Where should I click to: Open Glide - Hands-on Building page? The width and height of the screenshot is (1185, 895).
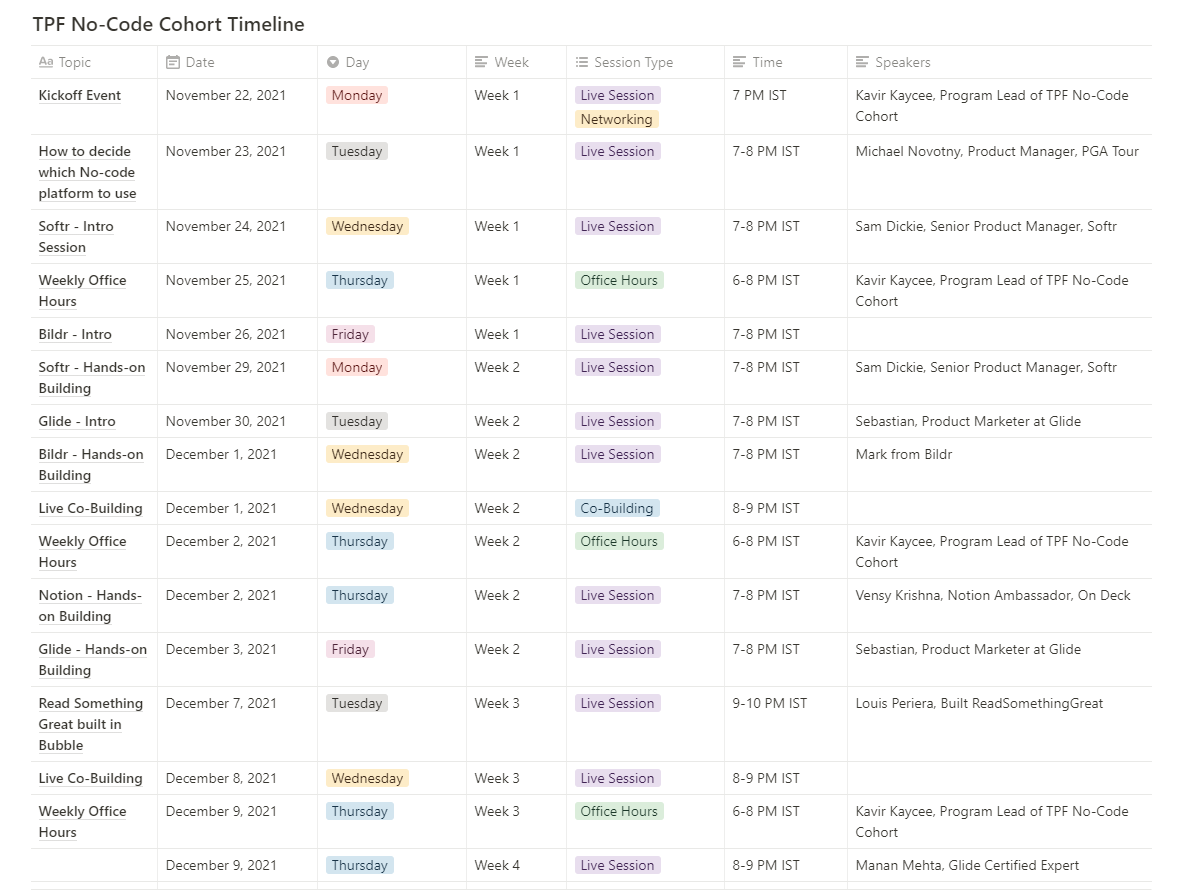[92, 660]
